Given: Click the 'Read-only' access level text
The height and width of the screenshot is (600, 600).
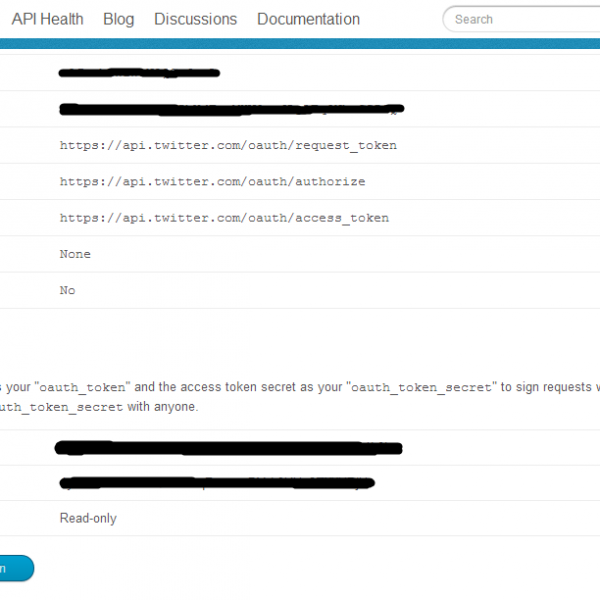Looking at the screenshot, I should point(88,518).
